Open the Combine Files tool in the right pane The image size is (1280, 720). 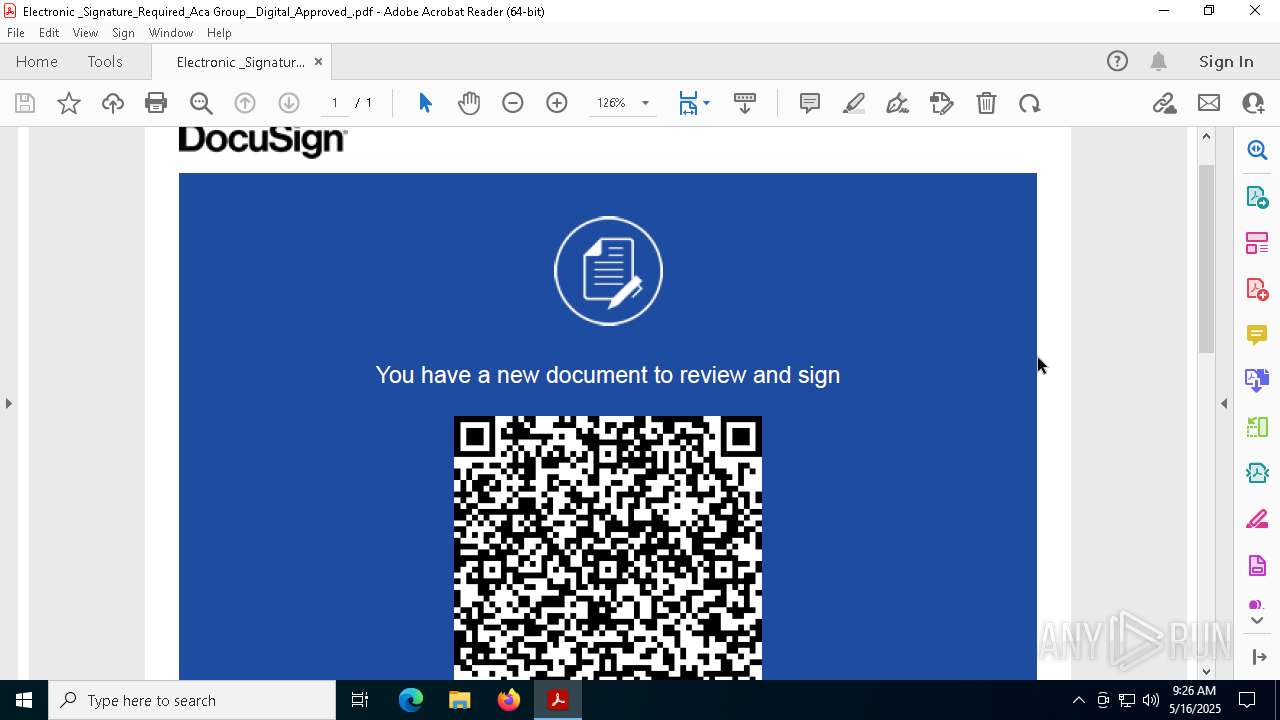click(x=1257, y=381)
